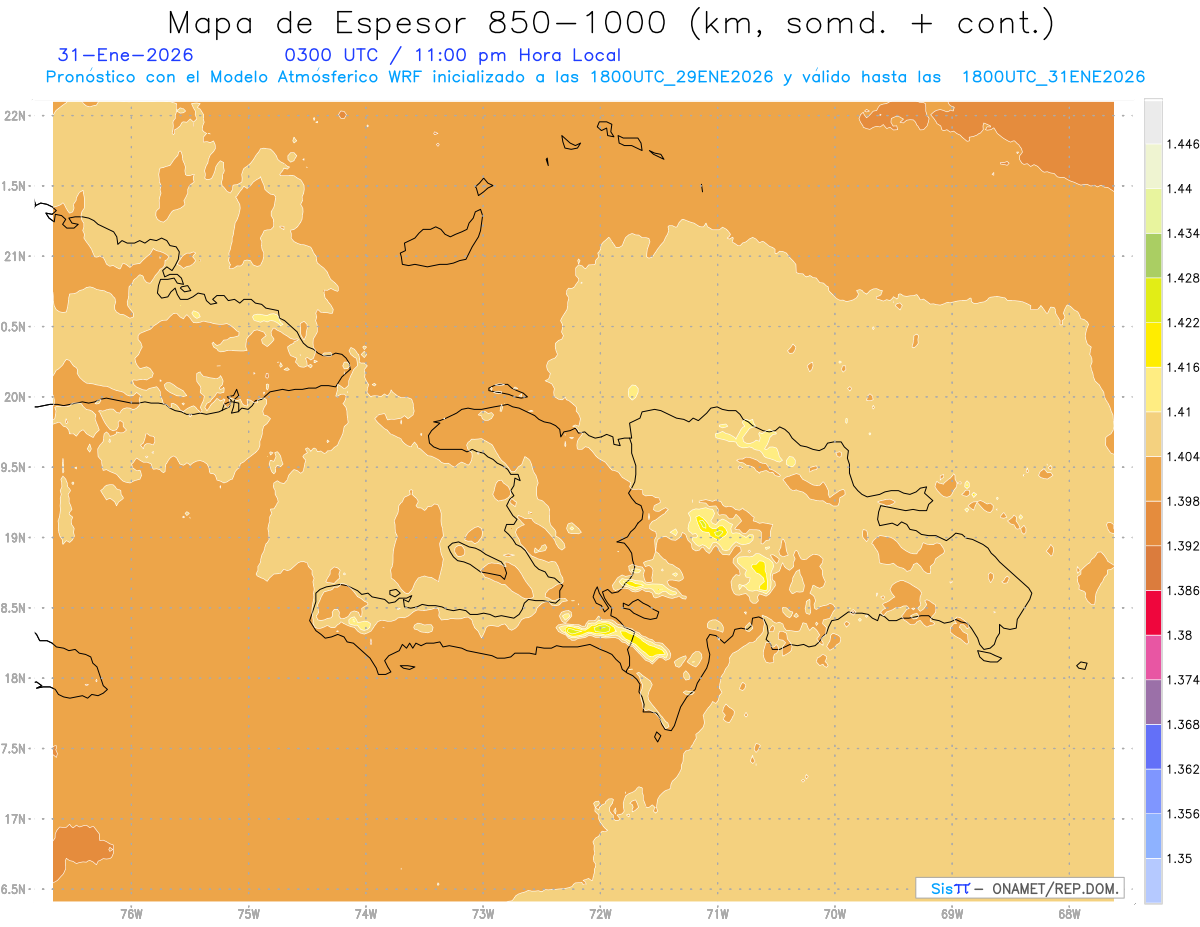Click the partial latitude label '0.5N'
This screenshot has height=927, width=1200.
pyautogui.click(x=14, y=327)
